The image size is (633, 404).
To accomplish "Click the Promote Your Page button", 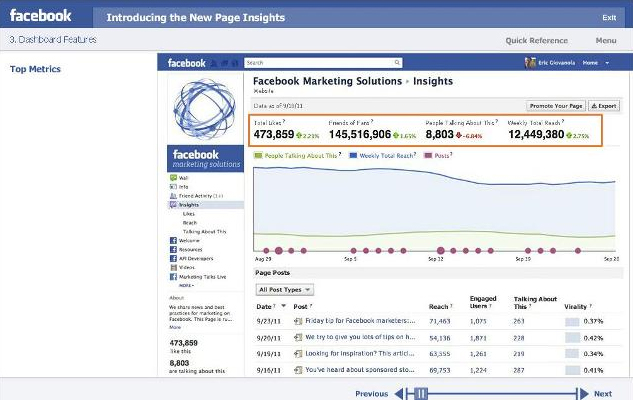I will tap(554, 105).
